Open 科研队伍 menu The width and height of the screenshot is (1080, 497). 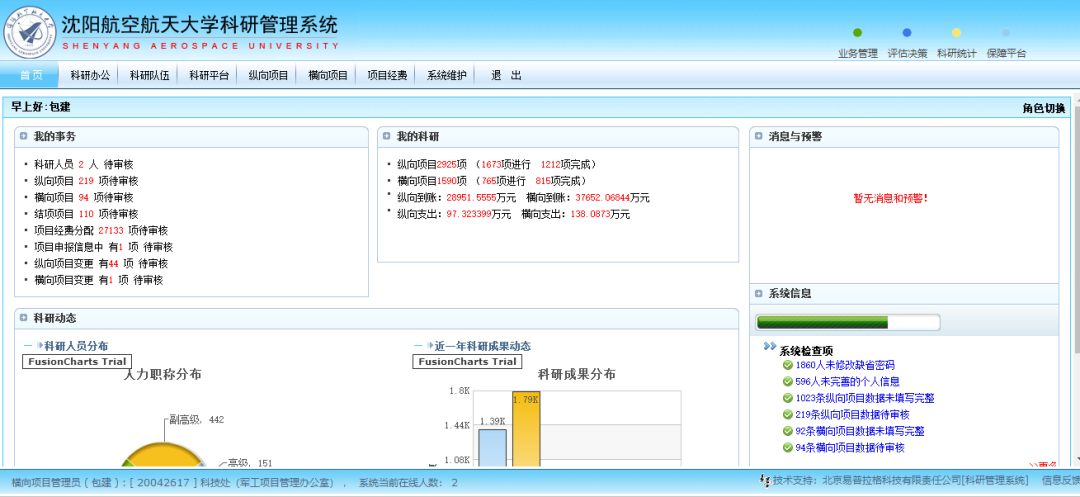coord(149,76)
